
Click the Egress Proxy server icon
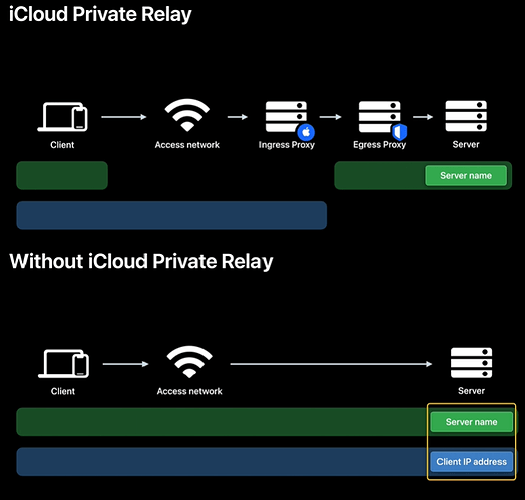tap(379, 117)
